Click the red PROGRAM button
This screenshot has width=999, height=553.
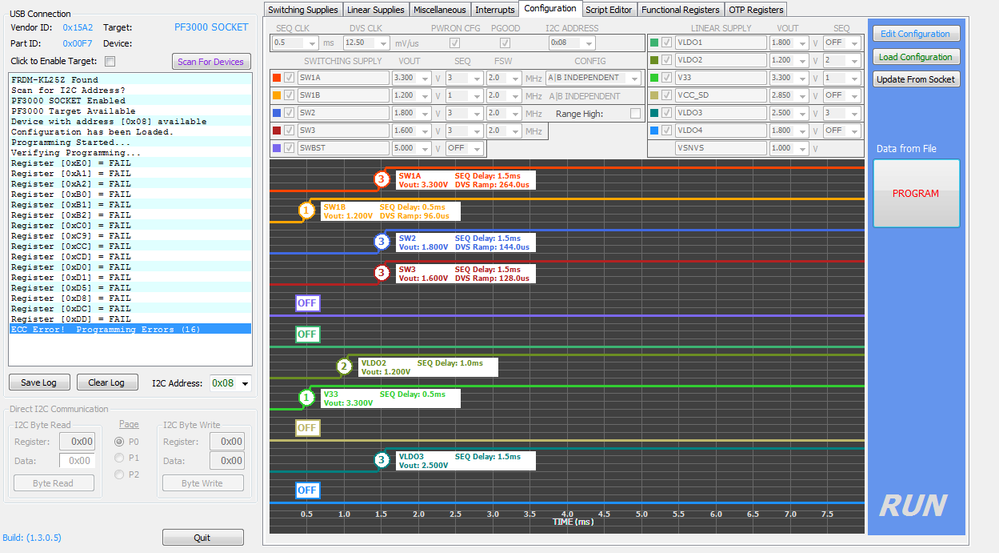[x=916, y=193]
